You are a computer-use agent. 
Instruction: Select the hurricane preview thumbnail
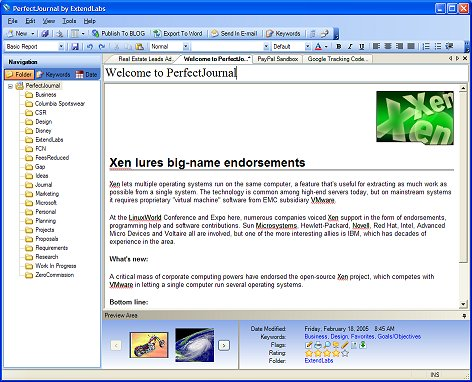(195, 345)
